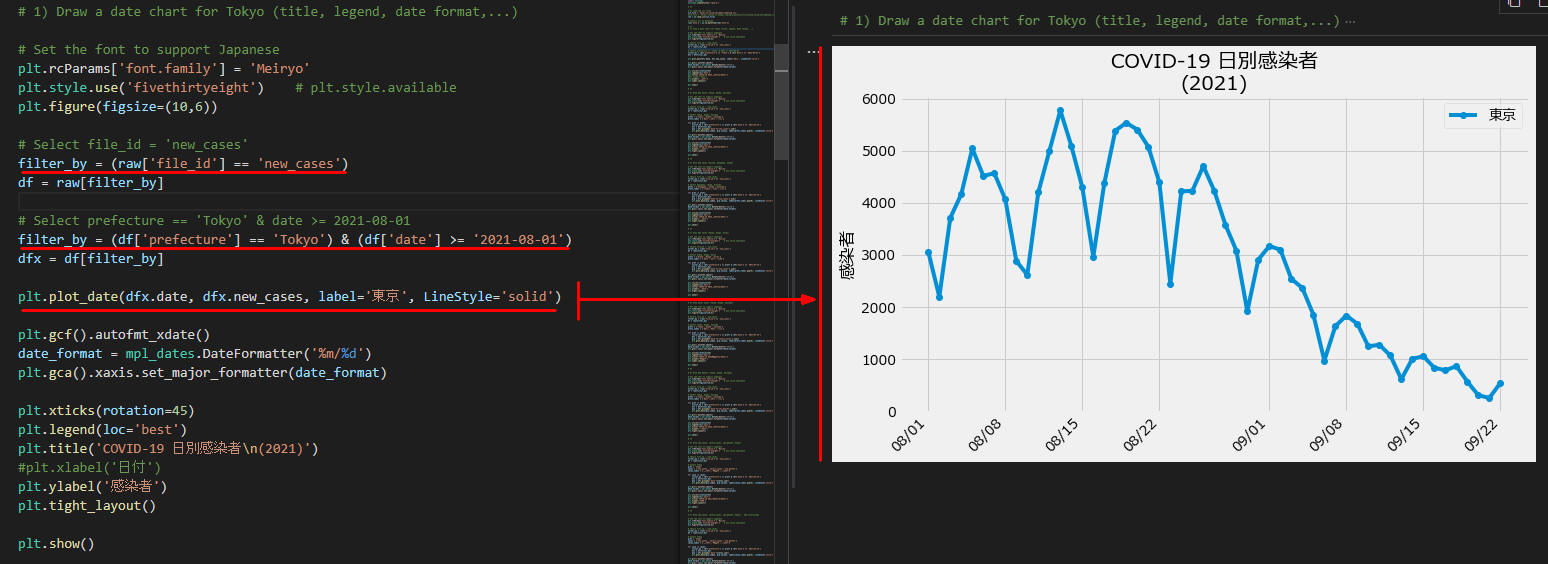
Task: Click the 3000 y-axis tick label
Action: [878, 255]
